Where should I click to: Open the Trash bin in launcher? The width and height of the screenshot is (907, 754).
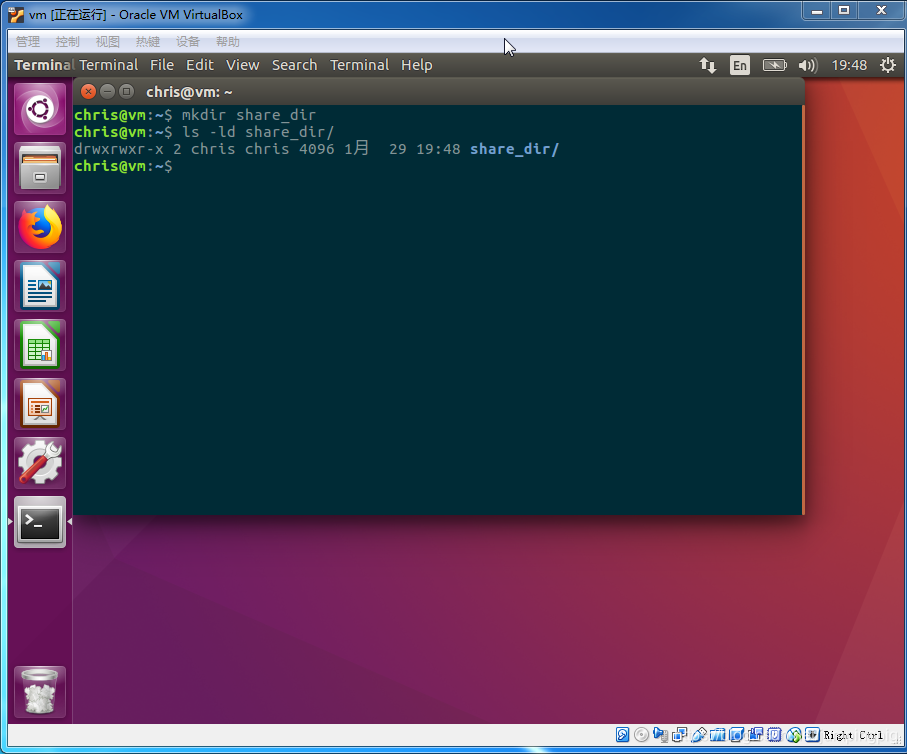pyautogui.click(x=40, y=692)
